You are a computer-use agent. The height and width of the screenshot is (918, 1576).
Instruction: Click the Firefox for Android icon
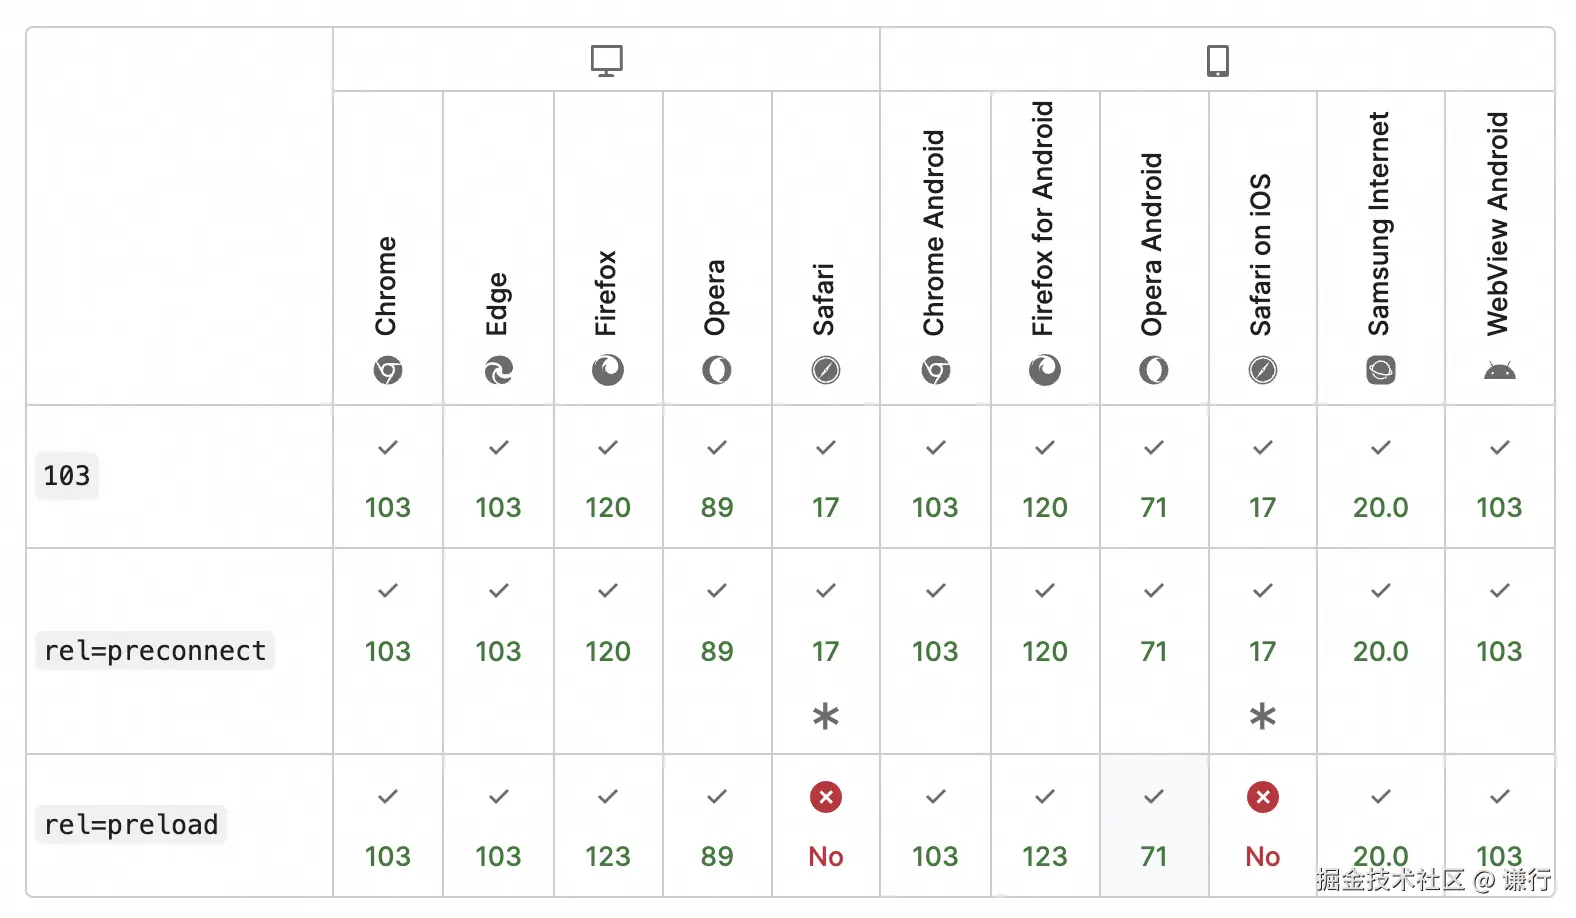pos(1044,371)
